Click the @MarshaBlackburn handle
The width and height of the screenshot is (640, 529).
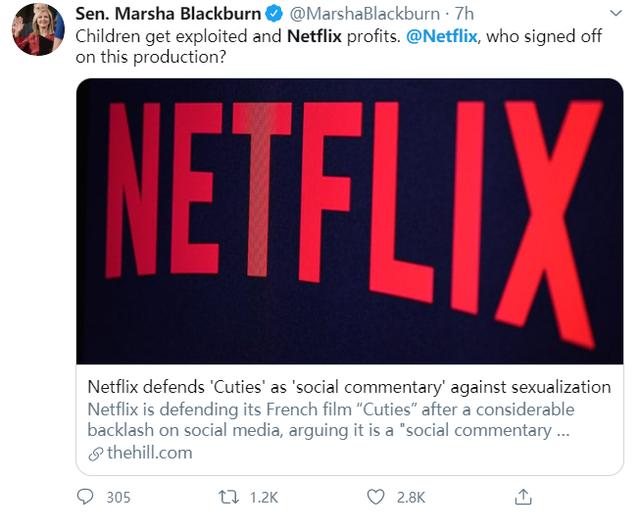pyautogui.click(x=364, y=14)
